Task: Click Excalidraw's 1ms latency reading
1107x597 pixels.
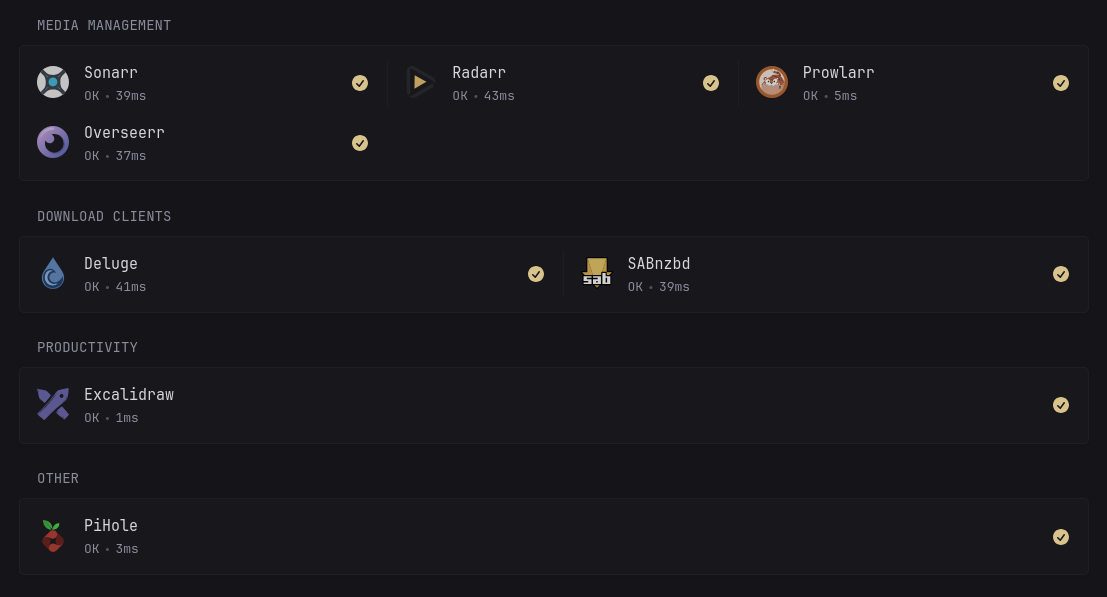Action: click(x=126, y=418)
